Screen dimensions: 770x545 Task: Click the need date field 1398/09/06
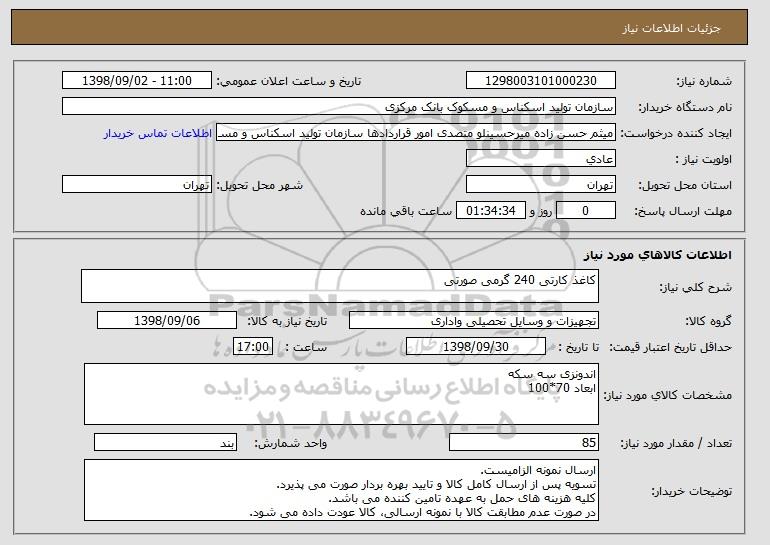point(167,321)
